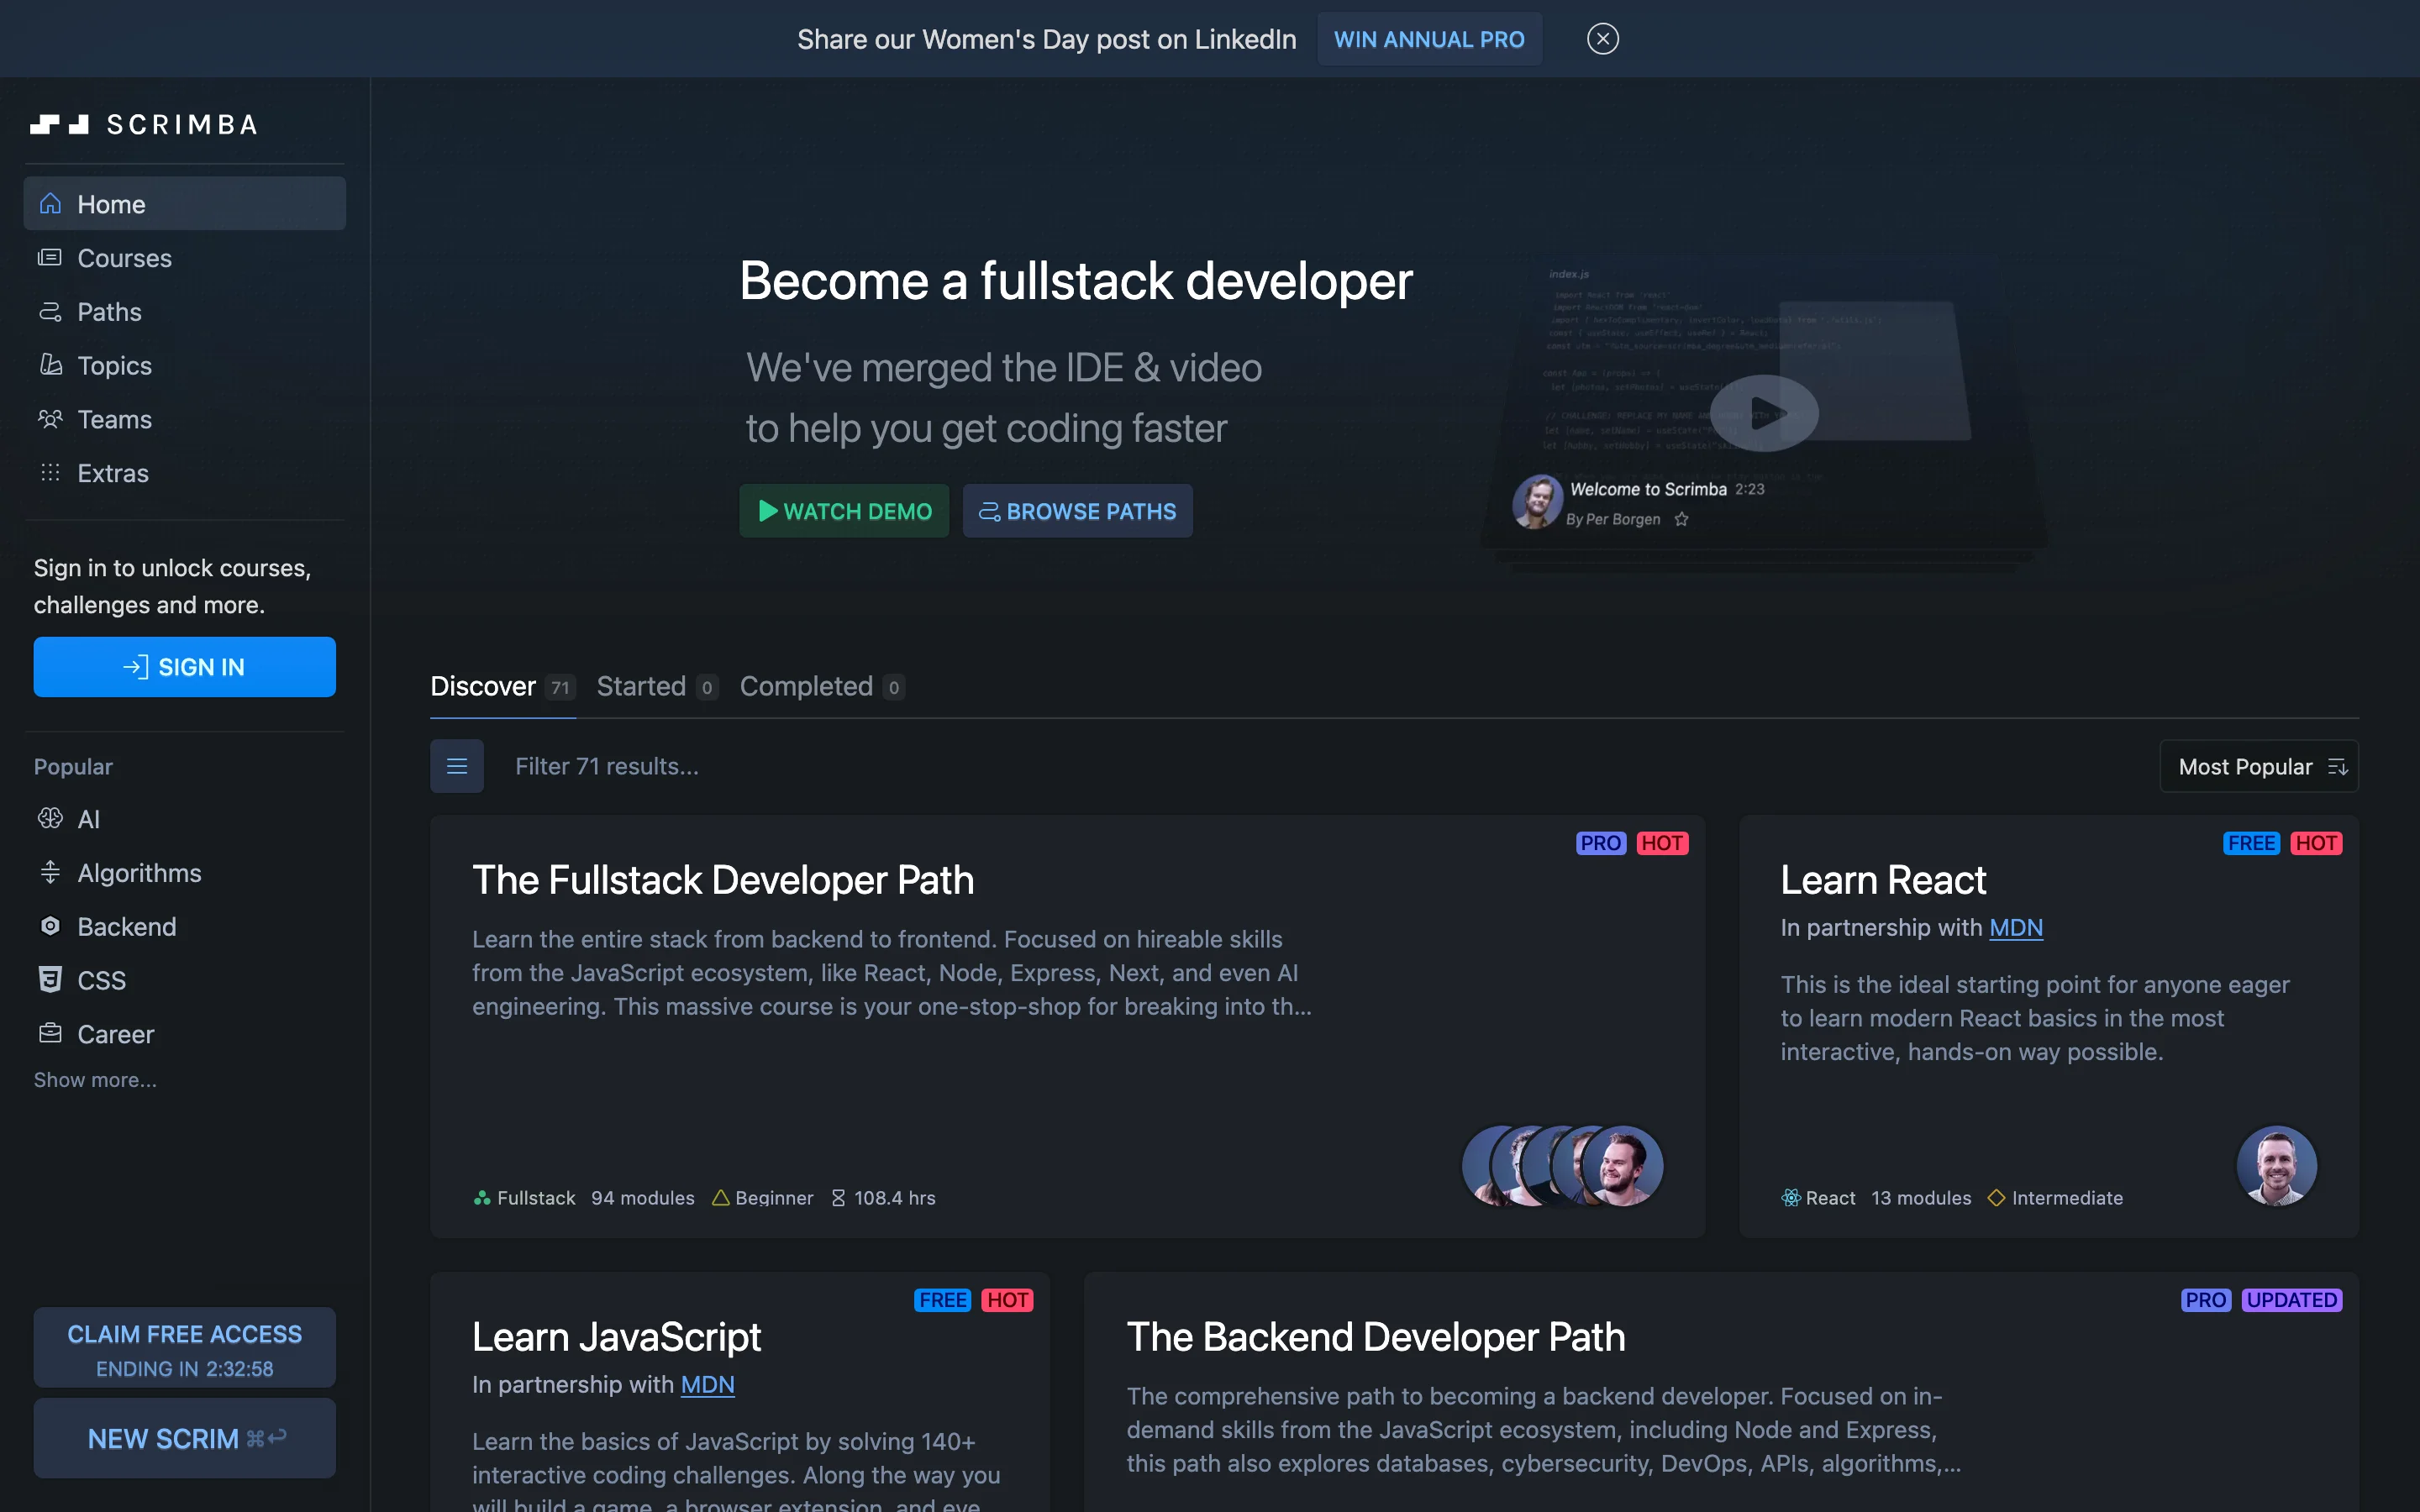The width and height of the screenshot is (2420, 1512).
Task: Toggle the filter list view button
Action: [456, 766]
